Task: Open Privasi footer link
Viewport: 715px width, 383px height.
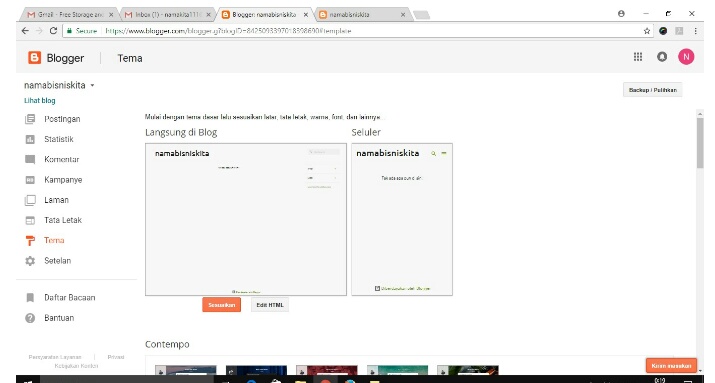Action: [116, 357]
